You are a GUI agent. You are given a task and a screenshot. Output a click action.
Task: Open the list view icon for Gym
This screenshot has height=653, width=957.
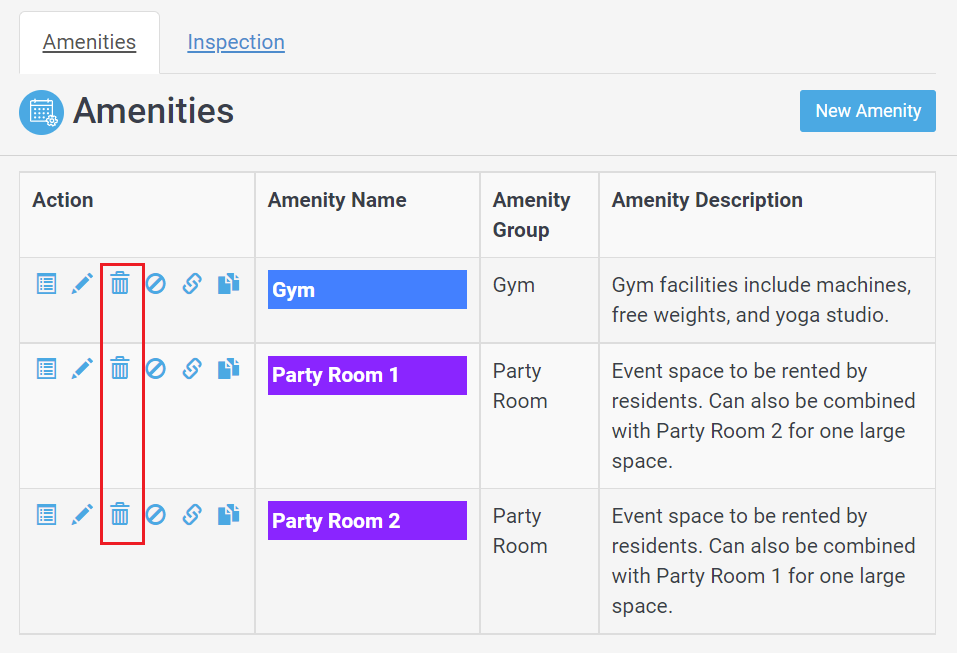[x=46, y=284]
